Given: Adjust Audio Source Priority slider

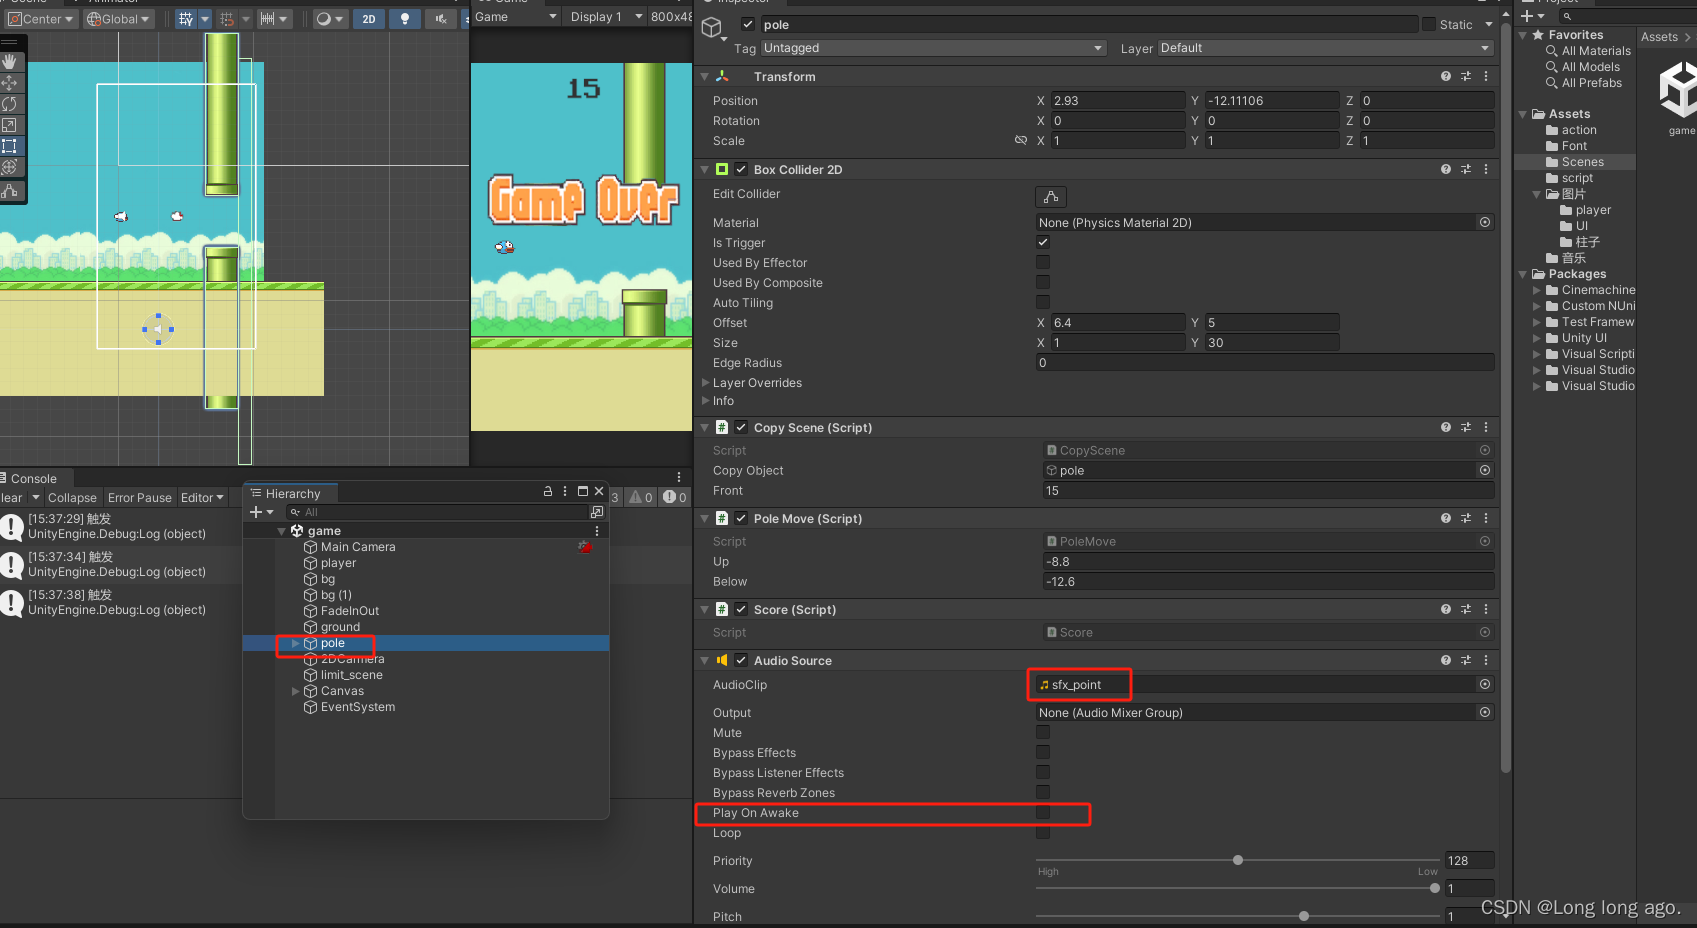Looking at the screenshot, I should [1238, 860].
